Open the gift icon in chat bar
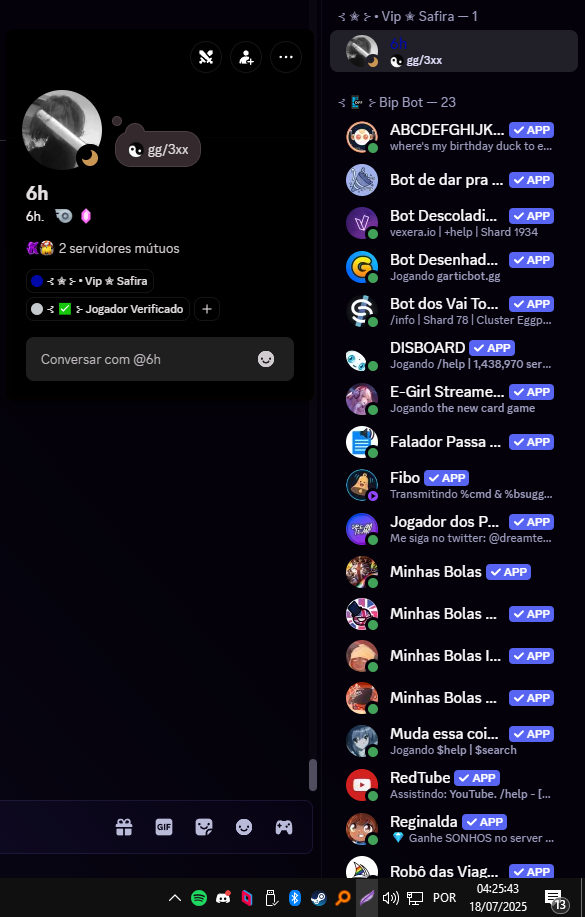585x917 pixels. coord(124,827)
